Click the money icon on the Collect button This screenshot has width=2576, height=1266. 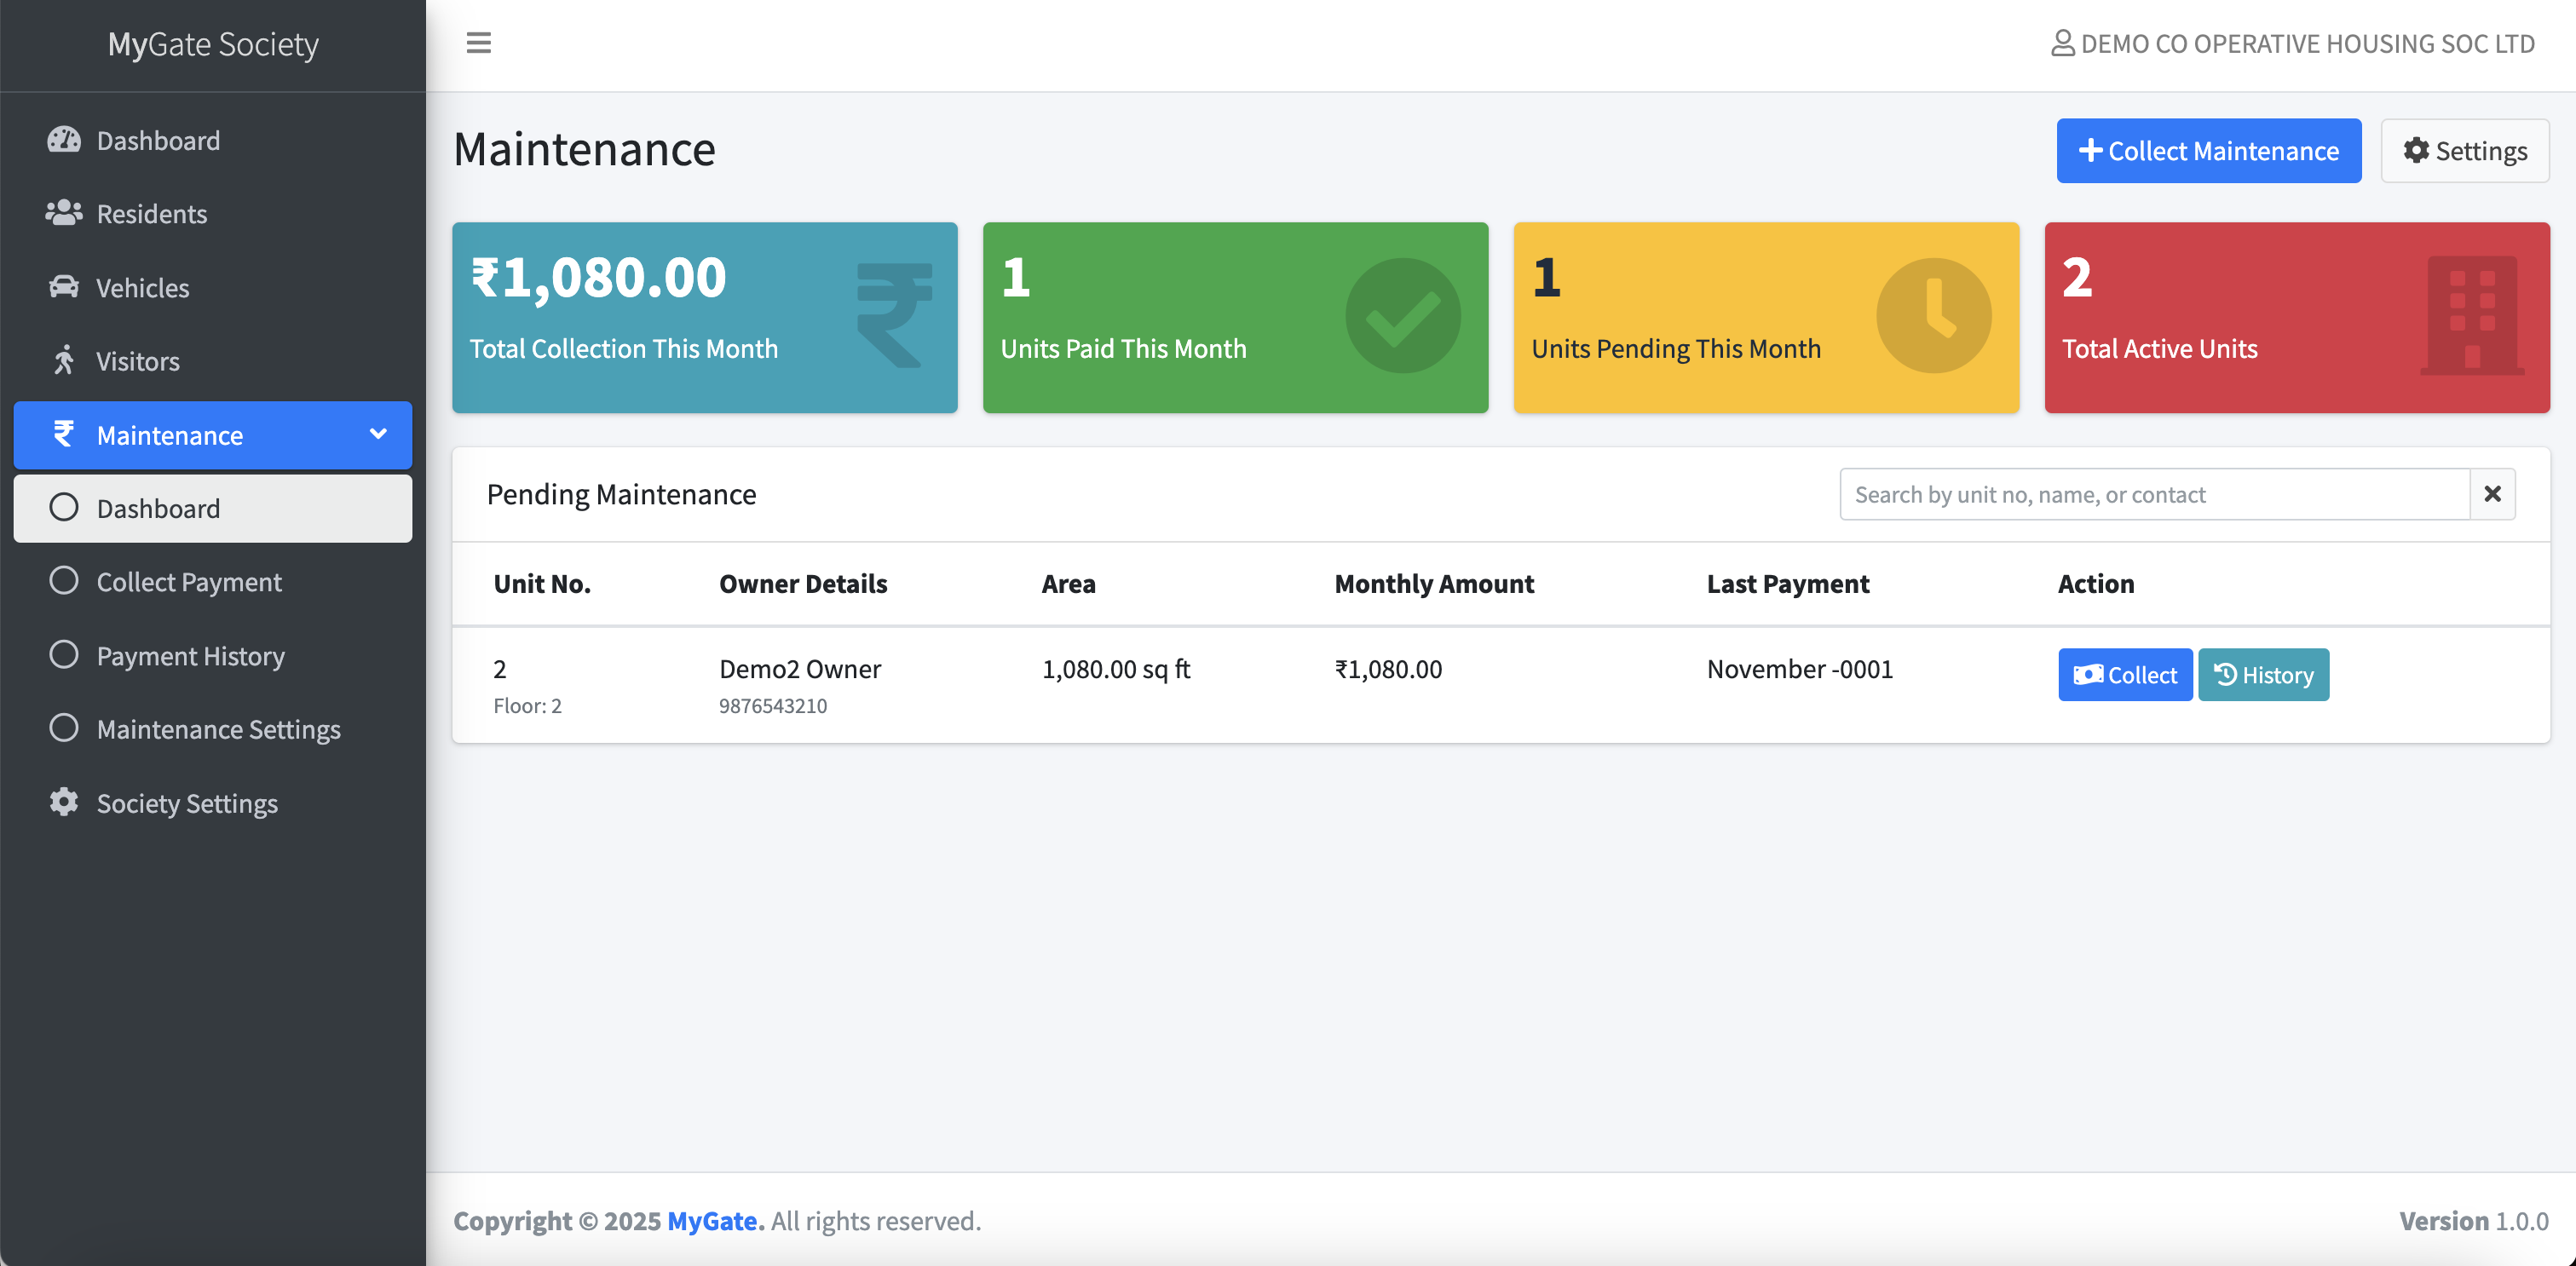[x=2088, y=675]
